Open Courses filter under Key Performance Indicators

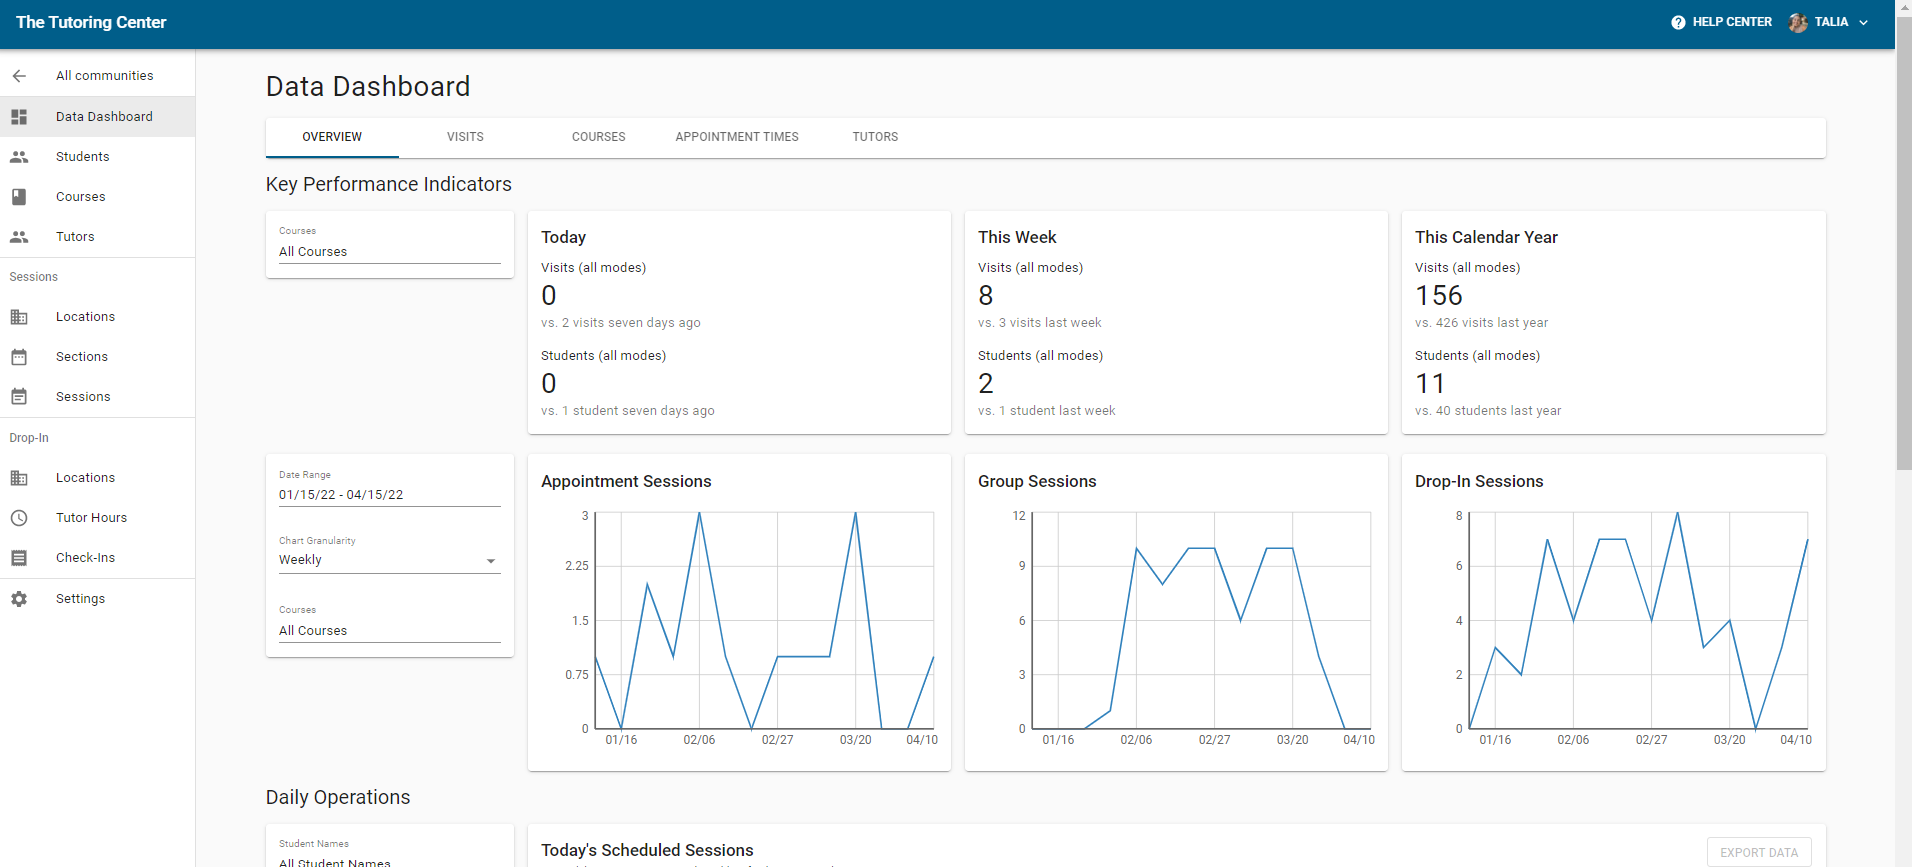pyautogui.click(x=389, y=252)
